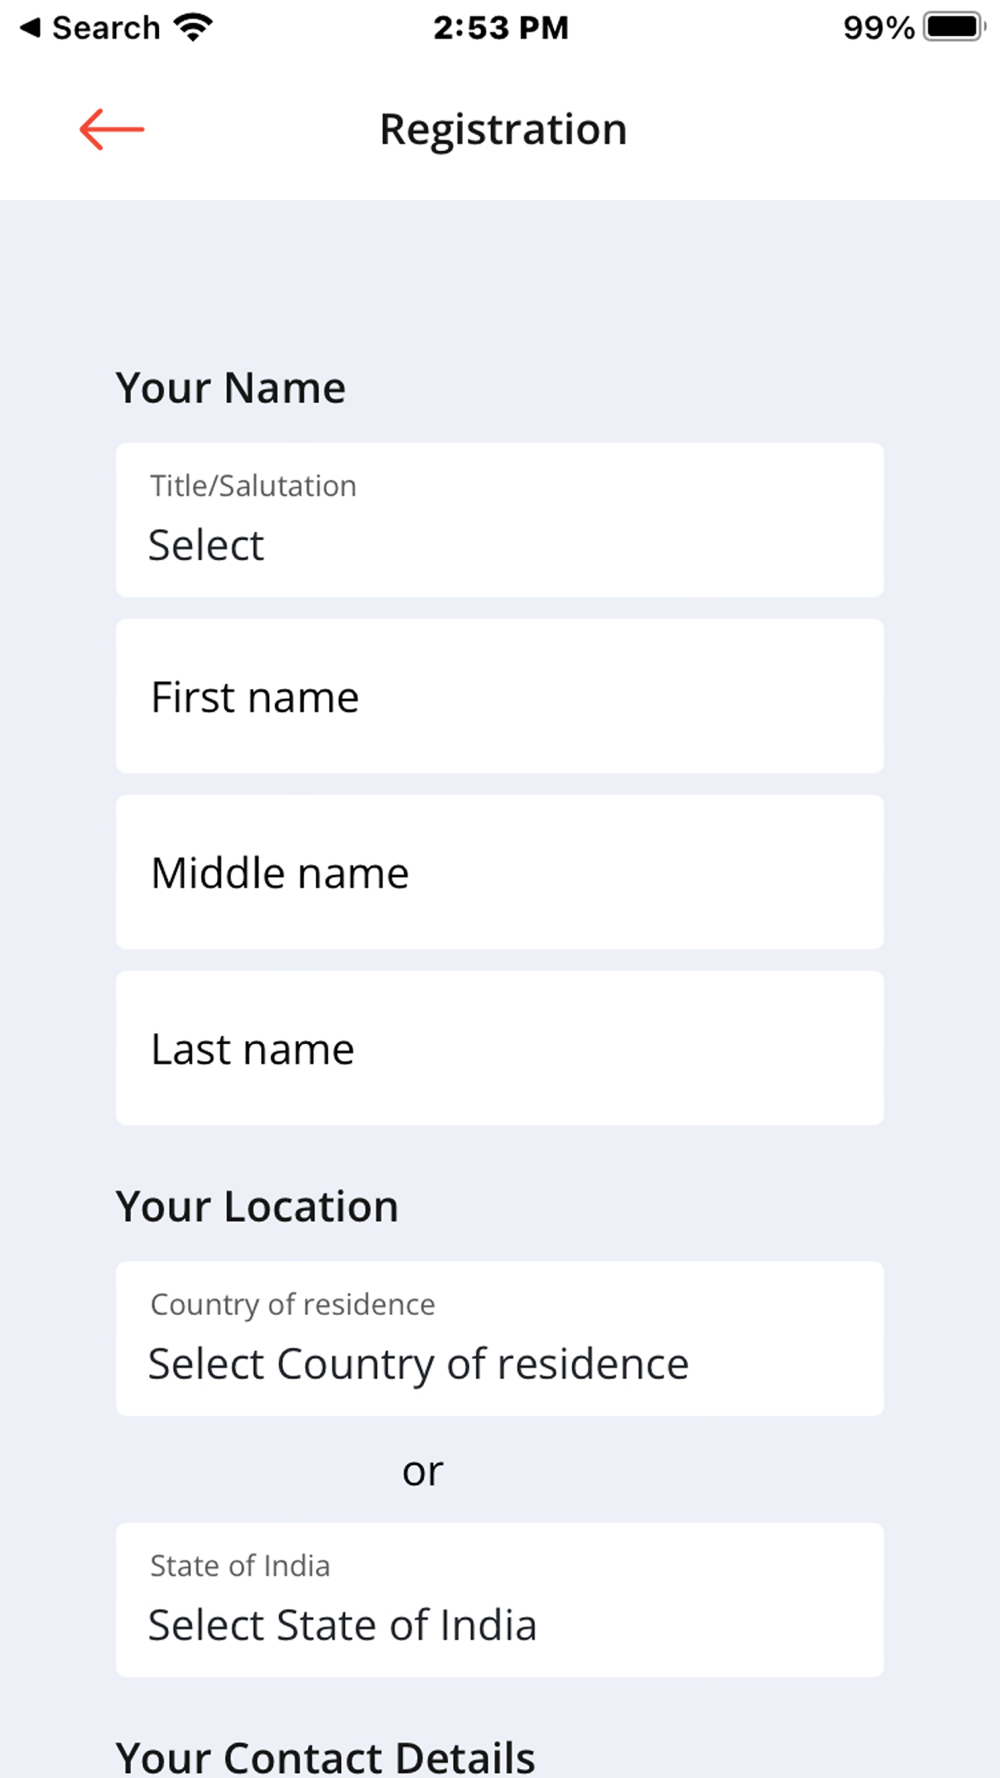Tap the Registration page title

(503, 130)
